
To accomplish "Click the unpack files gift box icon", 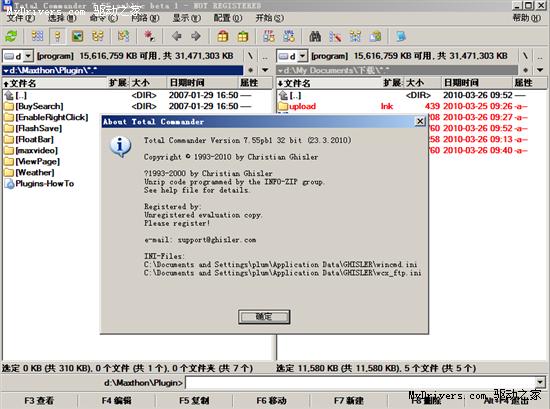I will pos(243,36).
